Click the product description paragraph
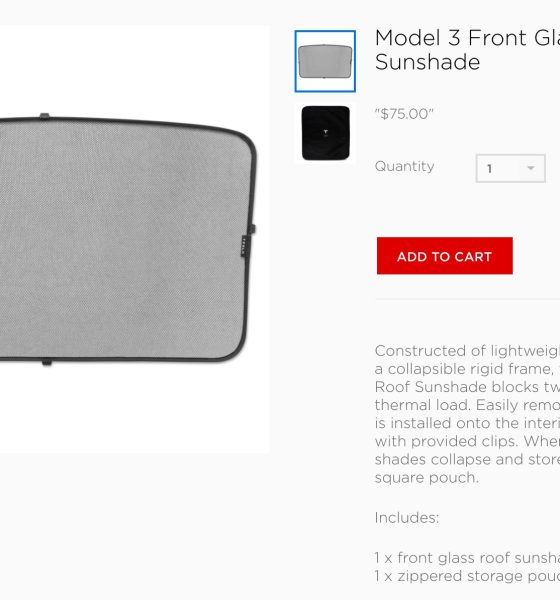The height and width of the screenshot is (600, 560). [467, 414]
